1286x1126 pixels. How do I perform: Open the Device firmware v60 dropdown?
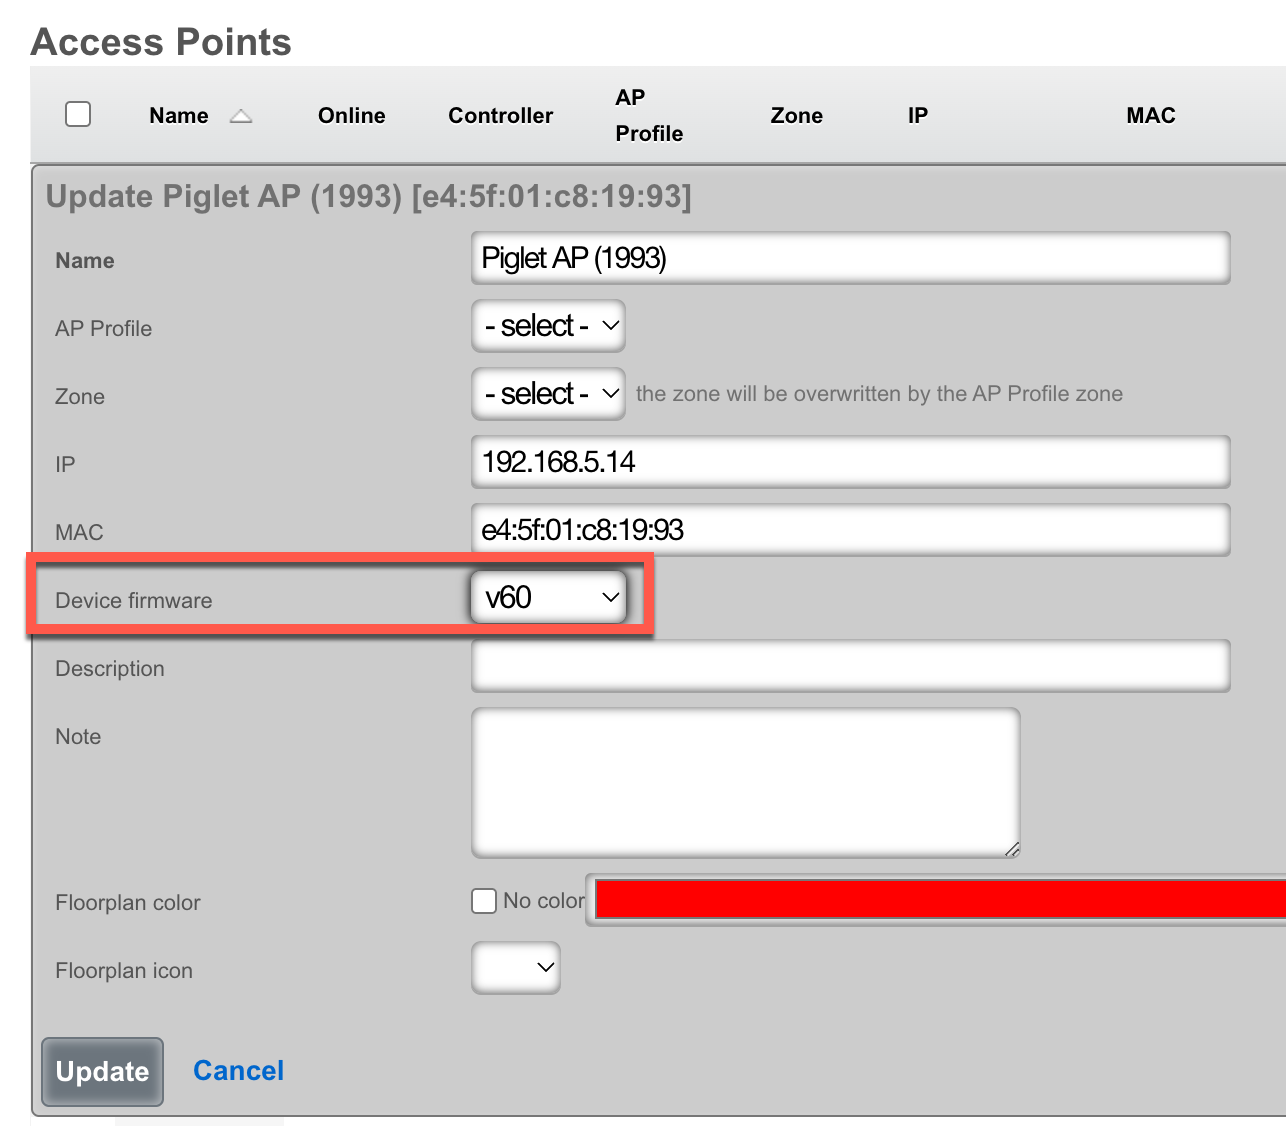pyautogui.click(x=549, y=598)
